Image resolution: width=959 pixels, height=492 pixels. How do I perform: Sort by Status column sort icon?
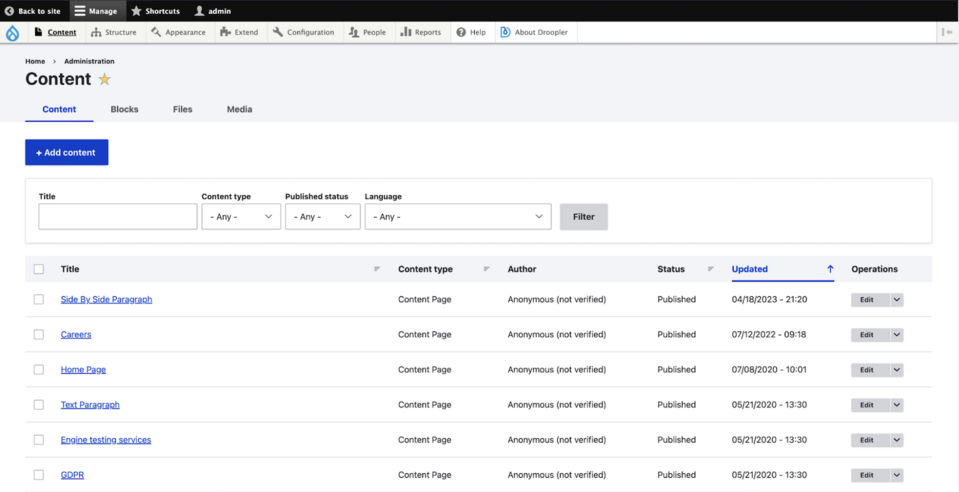pos(711,269)
